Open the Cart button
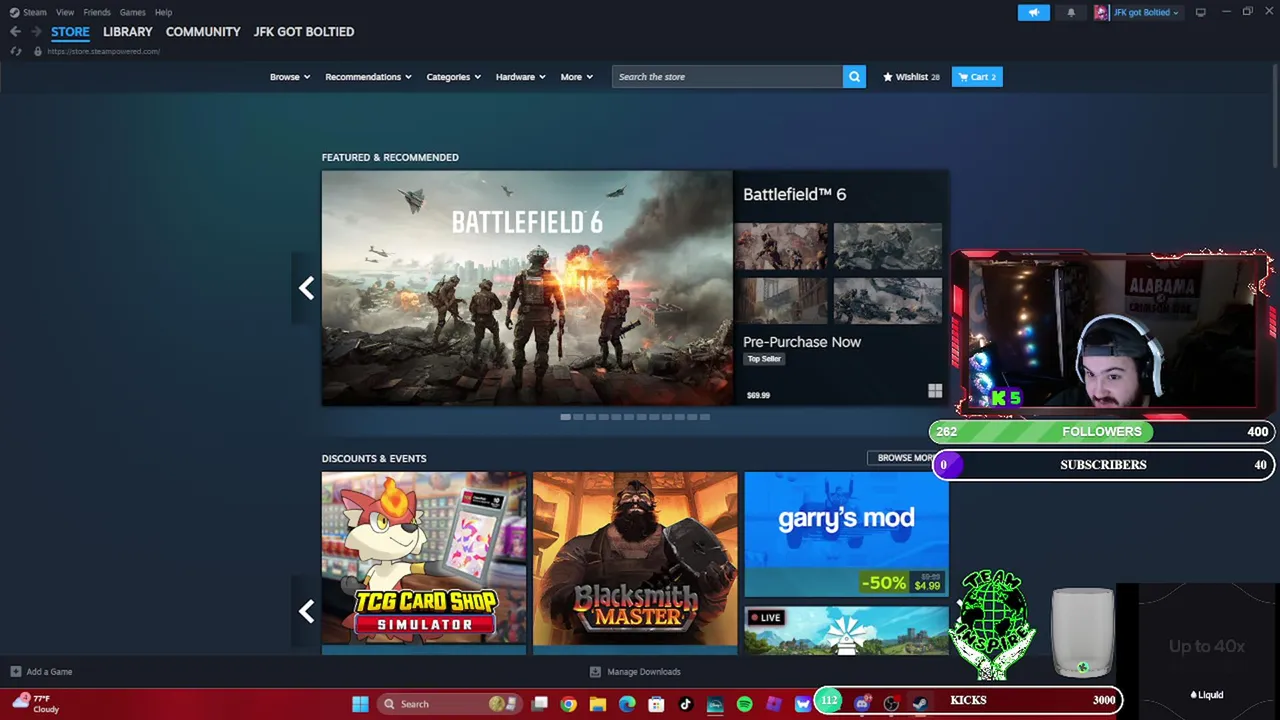 pyautogui.click(x=977, y=77)
